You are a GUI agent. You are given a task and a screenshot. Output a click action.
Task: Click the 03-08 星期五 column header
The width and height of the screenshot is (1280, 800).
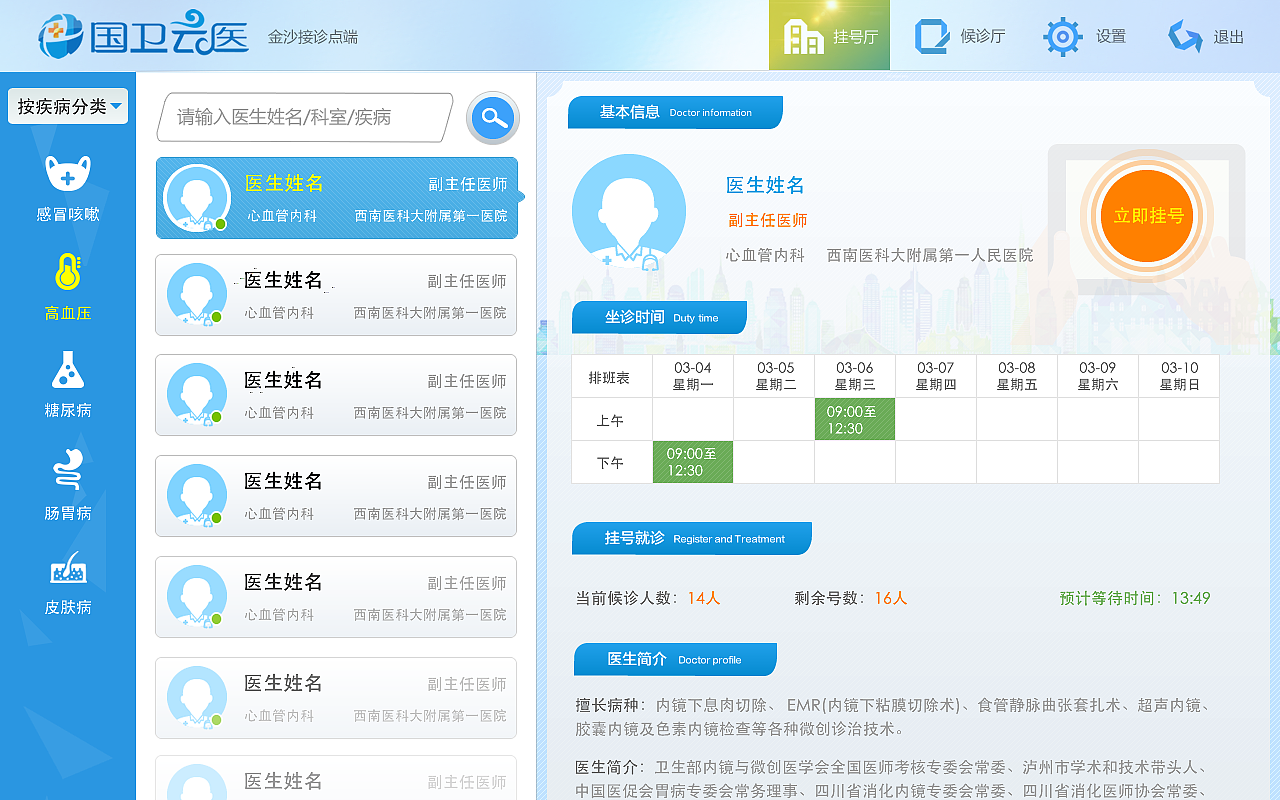coord(1016,376)
